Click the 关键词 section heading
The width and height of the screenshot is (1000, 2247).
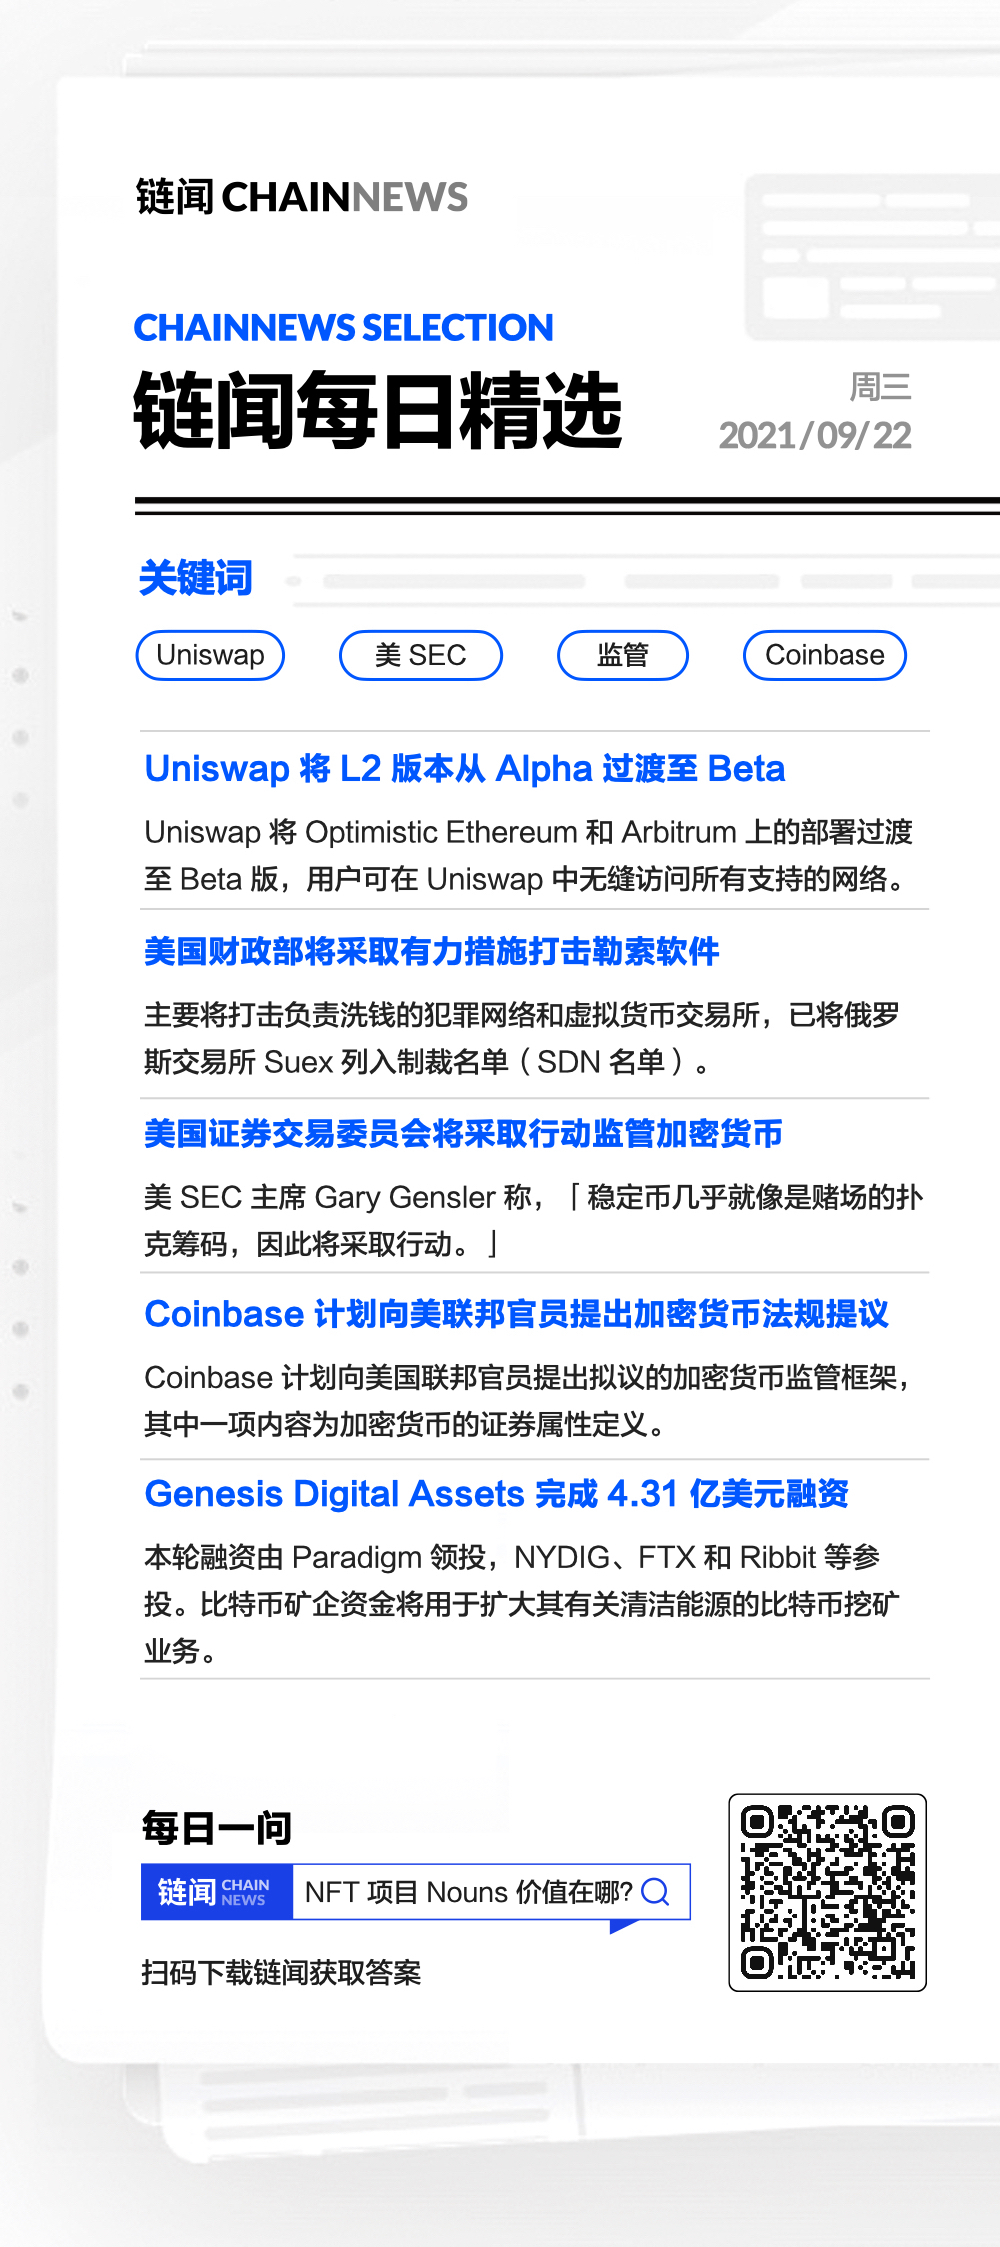[x=196, y=578]
